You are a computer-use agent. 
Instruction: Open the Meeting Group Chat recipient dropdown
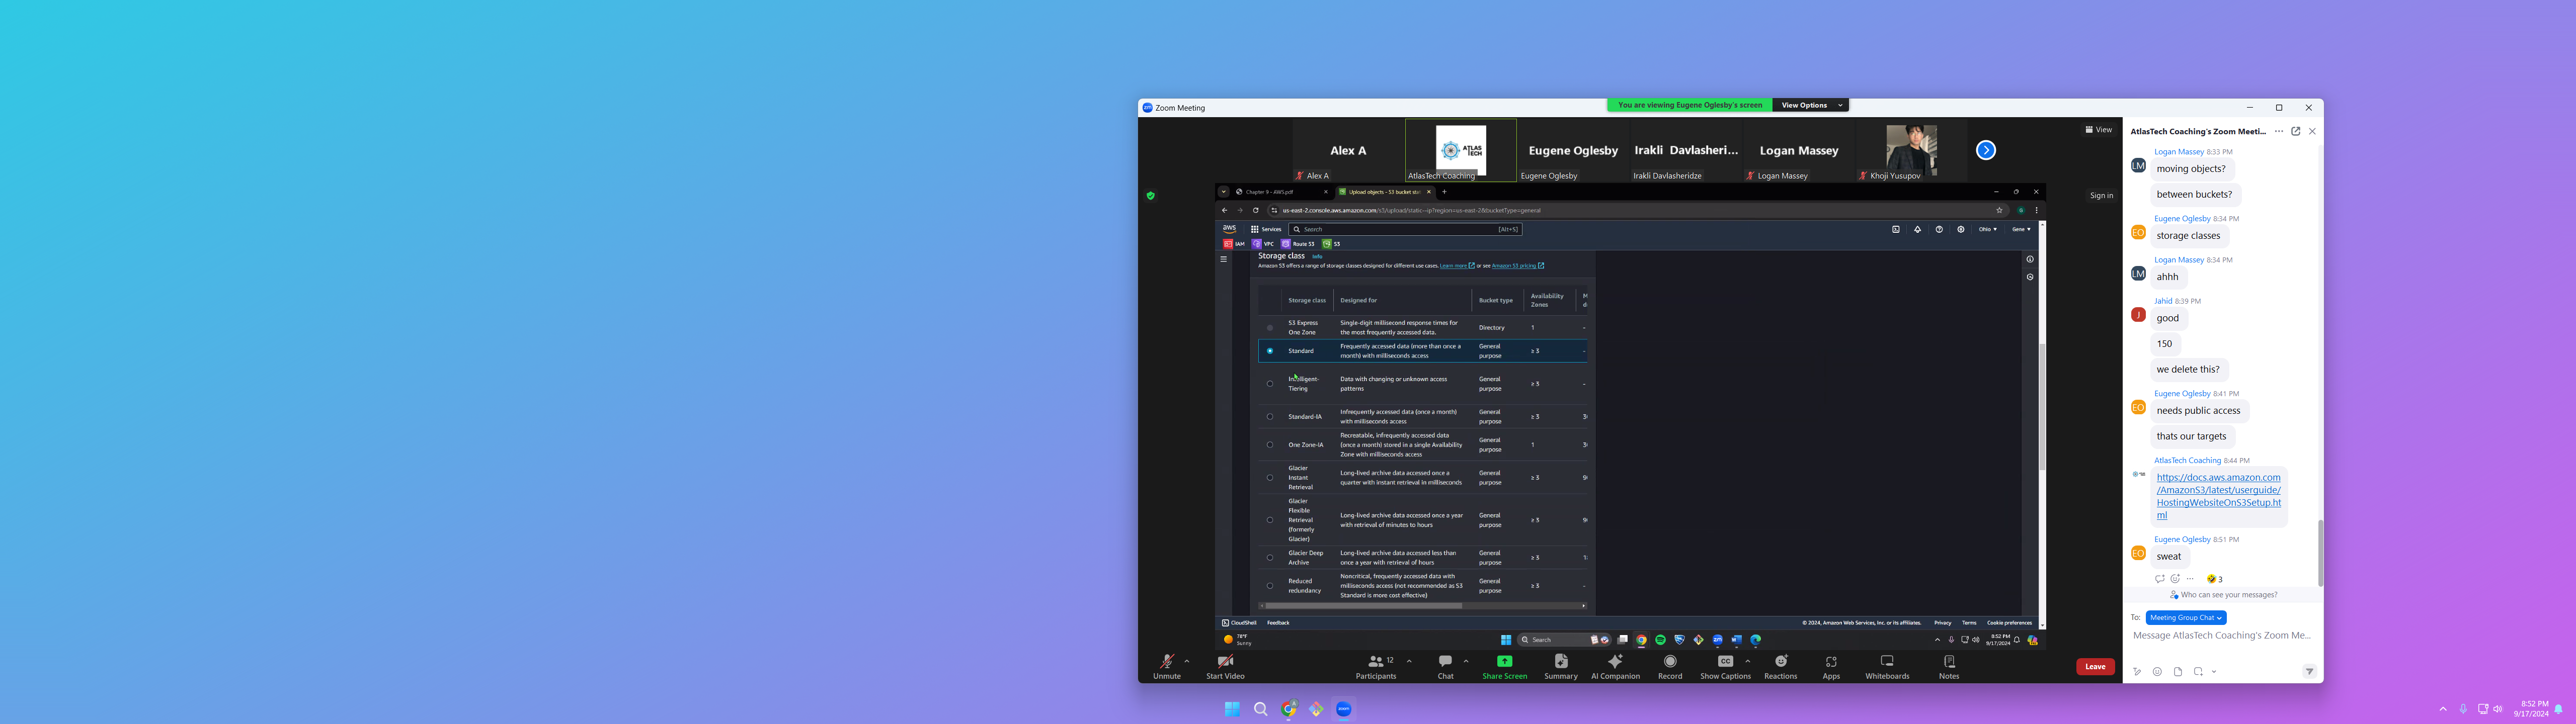coord(2186,618)
